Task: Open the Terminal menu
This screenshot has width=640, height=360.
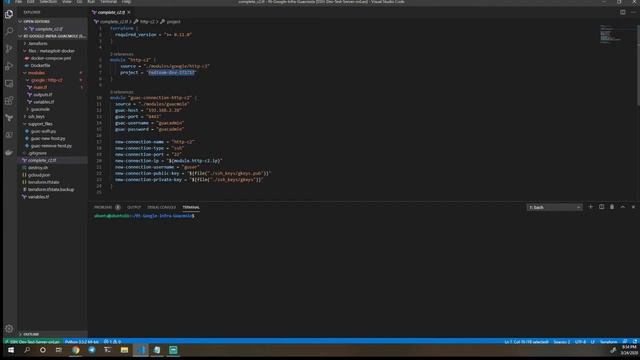Action: tap(108, 2)
